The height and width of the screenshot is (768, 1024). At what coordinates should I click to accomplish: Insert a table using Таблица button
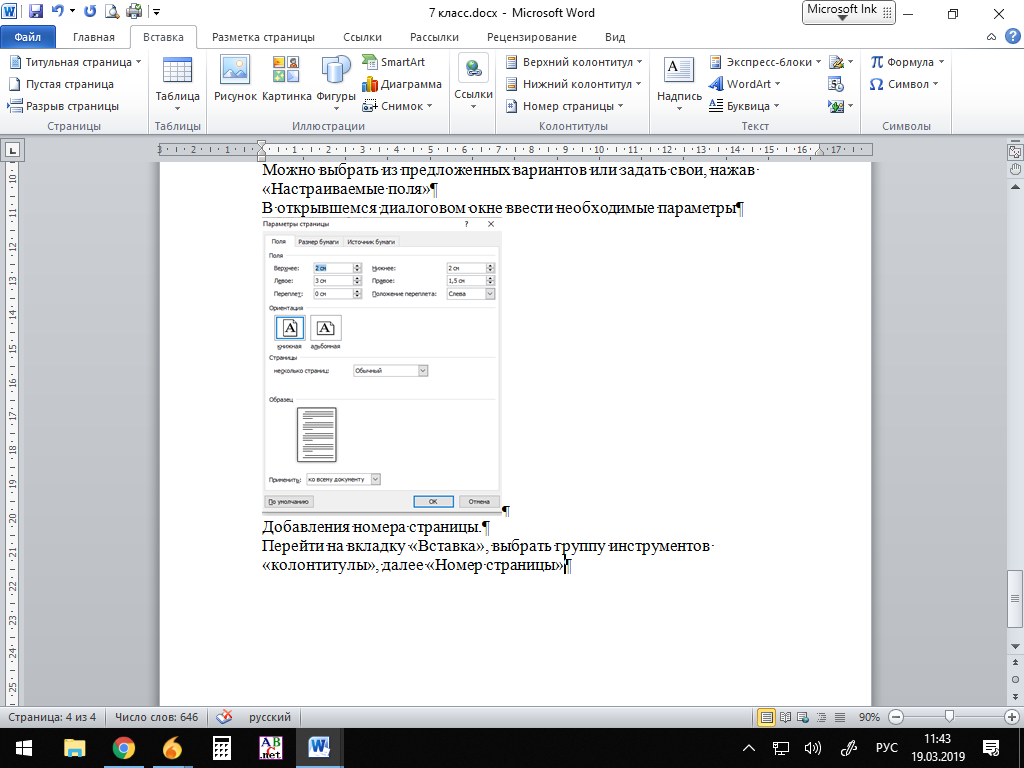(177, 80)
